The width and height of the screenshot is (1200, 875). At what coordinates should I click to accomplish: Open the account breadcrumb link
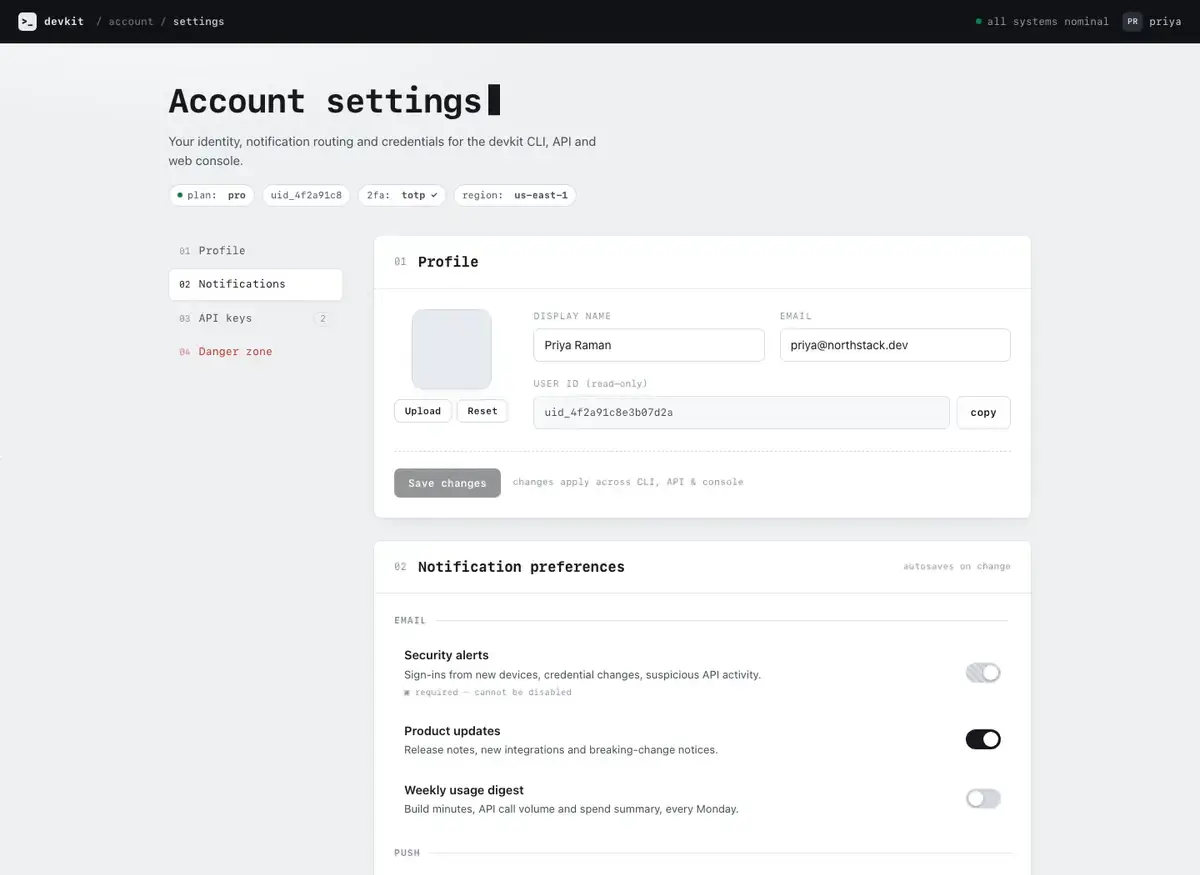[131, 21]
